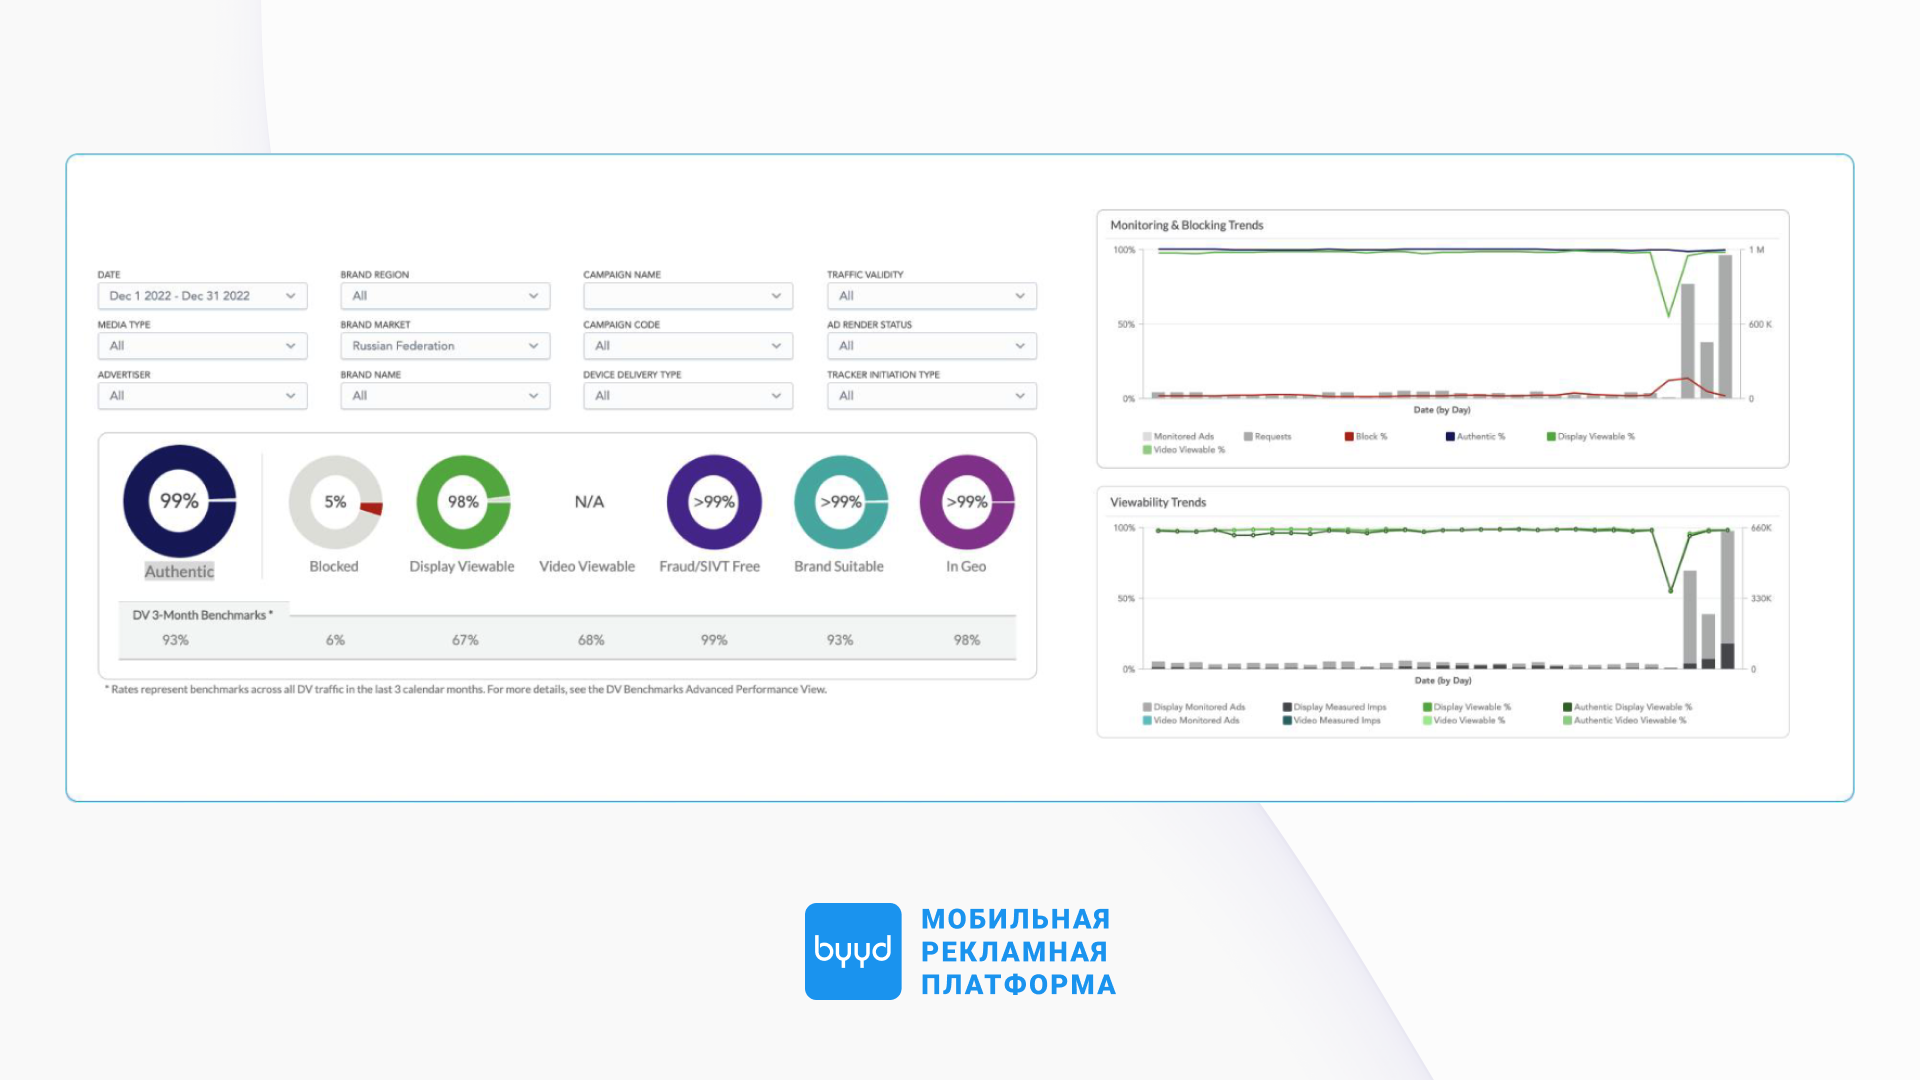Click the Display Viewable 98% donut
This screenshot has height=1080, width=1920.
click(x=463, y=502)
